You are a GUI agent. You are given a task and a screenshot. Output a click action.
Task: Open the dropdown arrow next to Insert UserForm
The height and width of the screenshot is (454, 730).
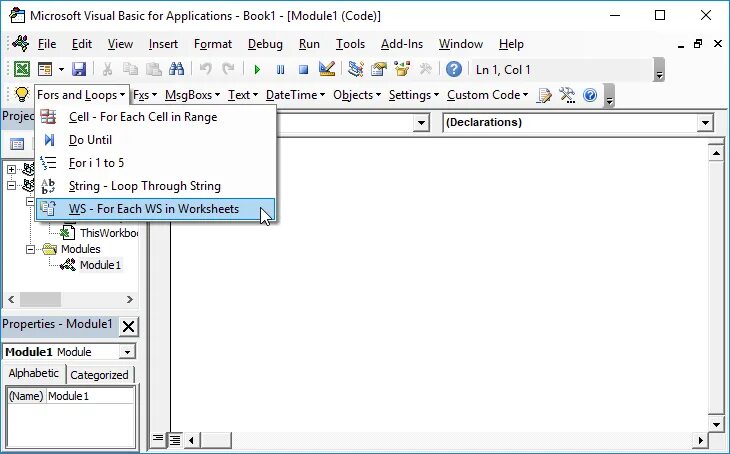pyautogui.click(x=61, y=70)
